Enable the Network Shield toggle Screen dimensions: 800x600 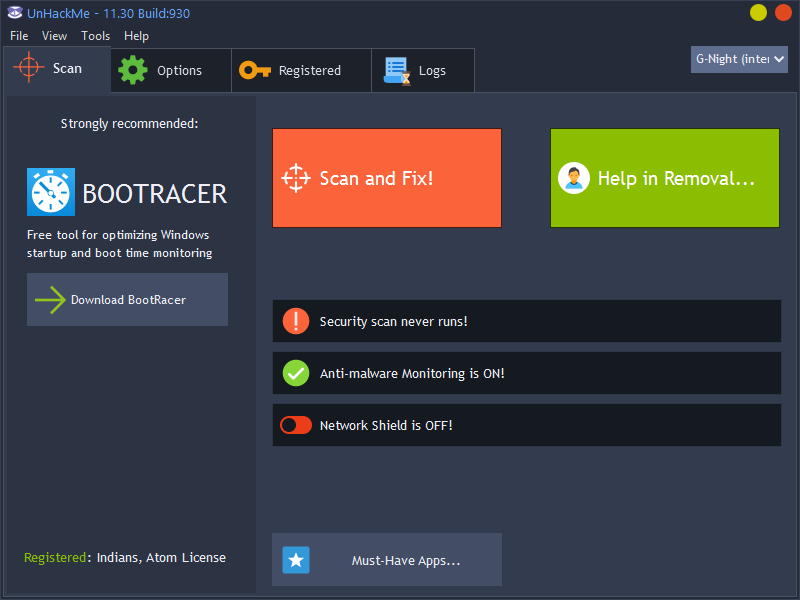pyautogui.click(x=296, y=424)
